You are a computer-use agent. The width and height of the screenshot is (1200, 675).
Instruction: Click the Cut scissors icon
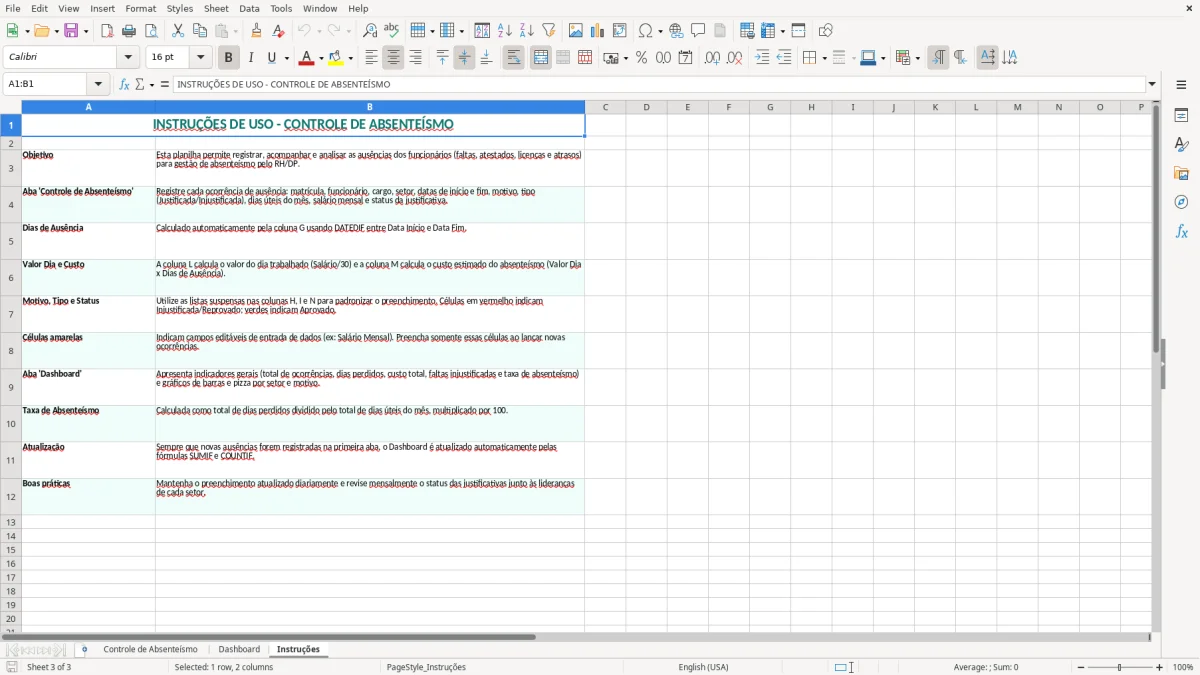[x=178, y=31]
